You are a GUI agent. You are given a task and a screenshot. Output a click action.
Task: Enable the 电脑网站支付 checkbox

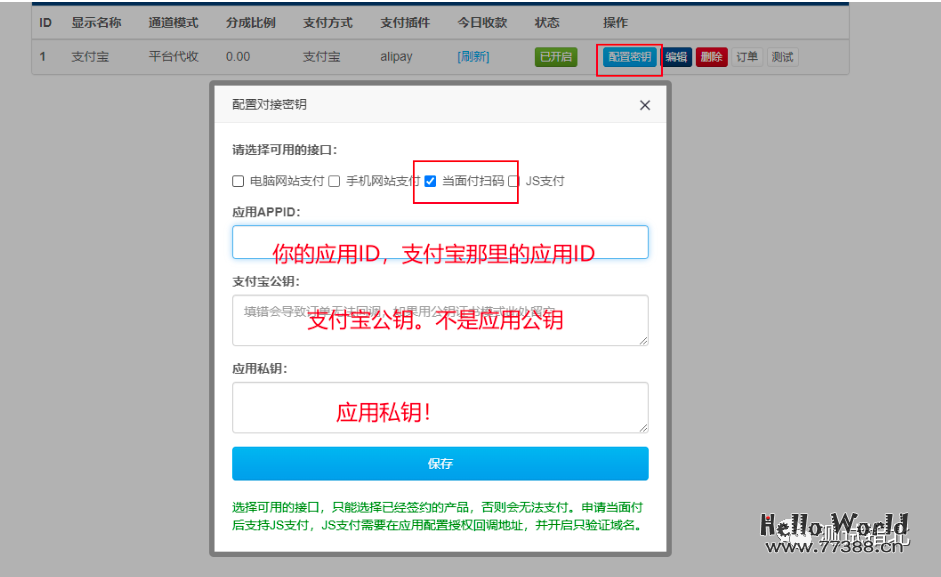pyautogui.click(x=238, y=181)
